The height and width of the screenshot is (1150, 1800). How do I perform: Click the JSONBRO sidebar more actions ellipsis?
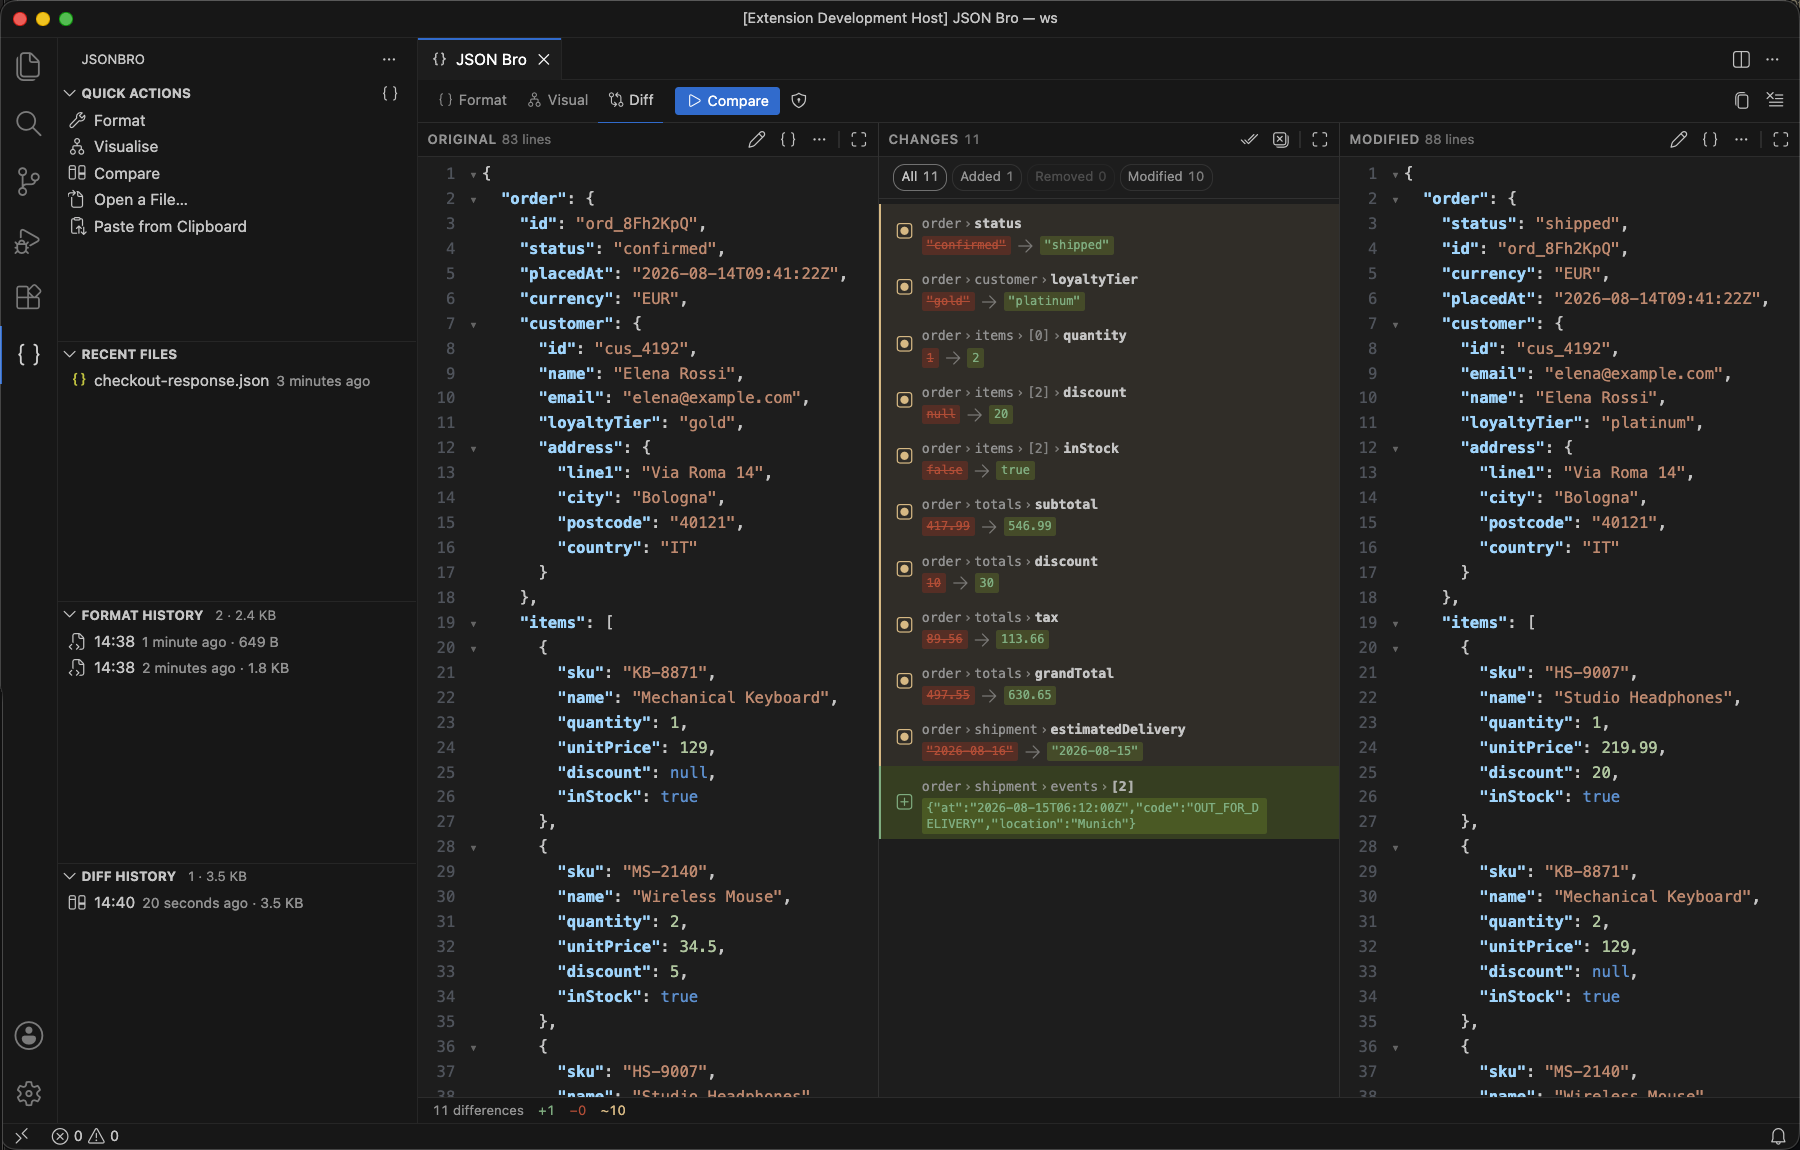click(389, 59)
